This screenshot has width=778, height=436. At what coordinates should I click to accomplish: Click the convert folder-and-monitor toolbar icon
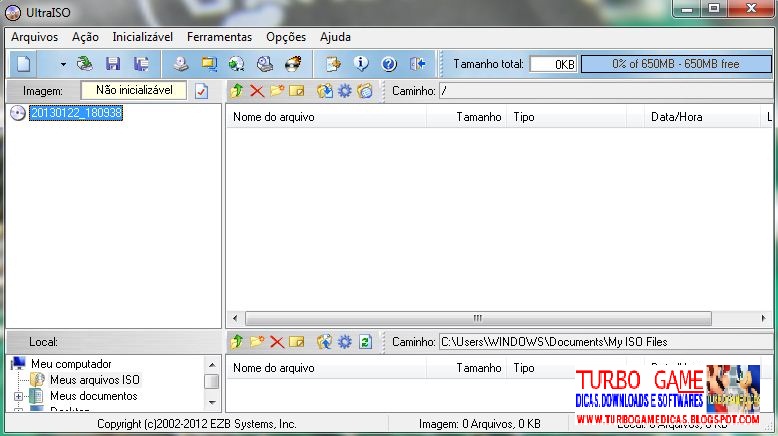(x=209, y=64)
